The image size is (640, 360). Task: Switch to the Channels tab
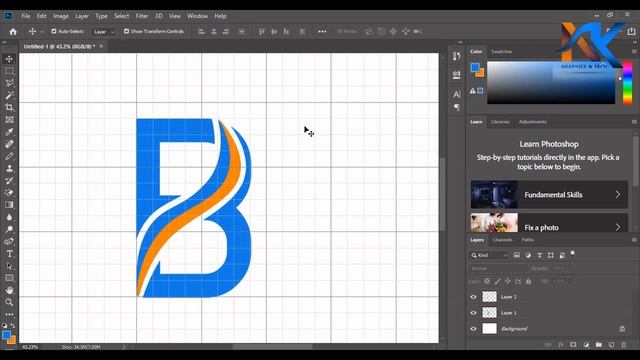coord(502,240)
